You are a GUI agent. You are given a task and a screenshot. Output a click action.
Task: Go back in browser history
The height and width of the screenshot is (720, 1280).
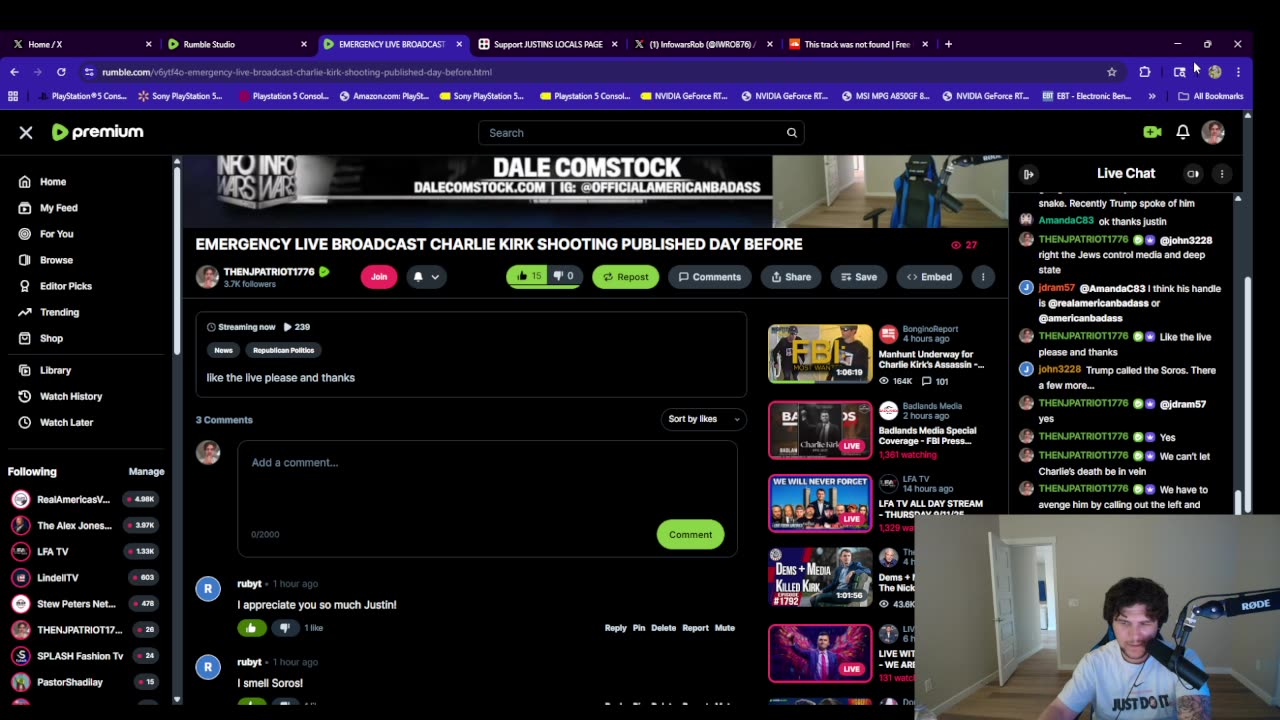14,72
